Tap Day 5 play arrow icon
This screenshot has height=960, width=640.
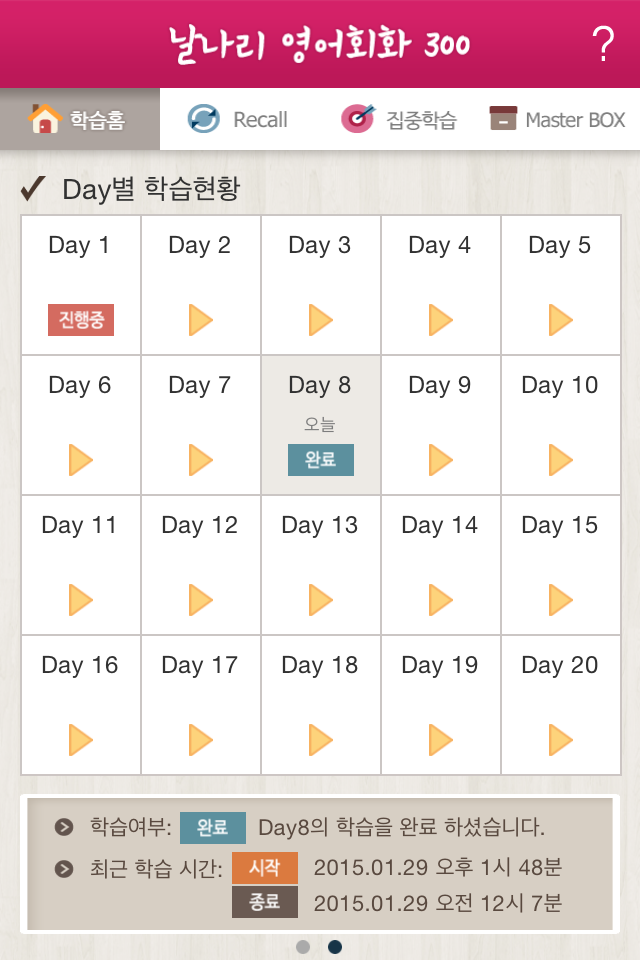pyautogui.click(x=561, y=320)
